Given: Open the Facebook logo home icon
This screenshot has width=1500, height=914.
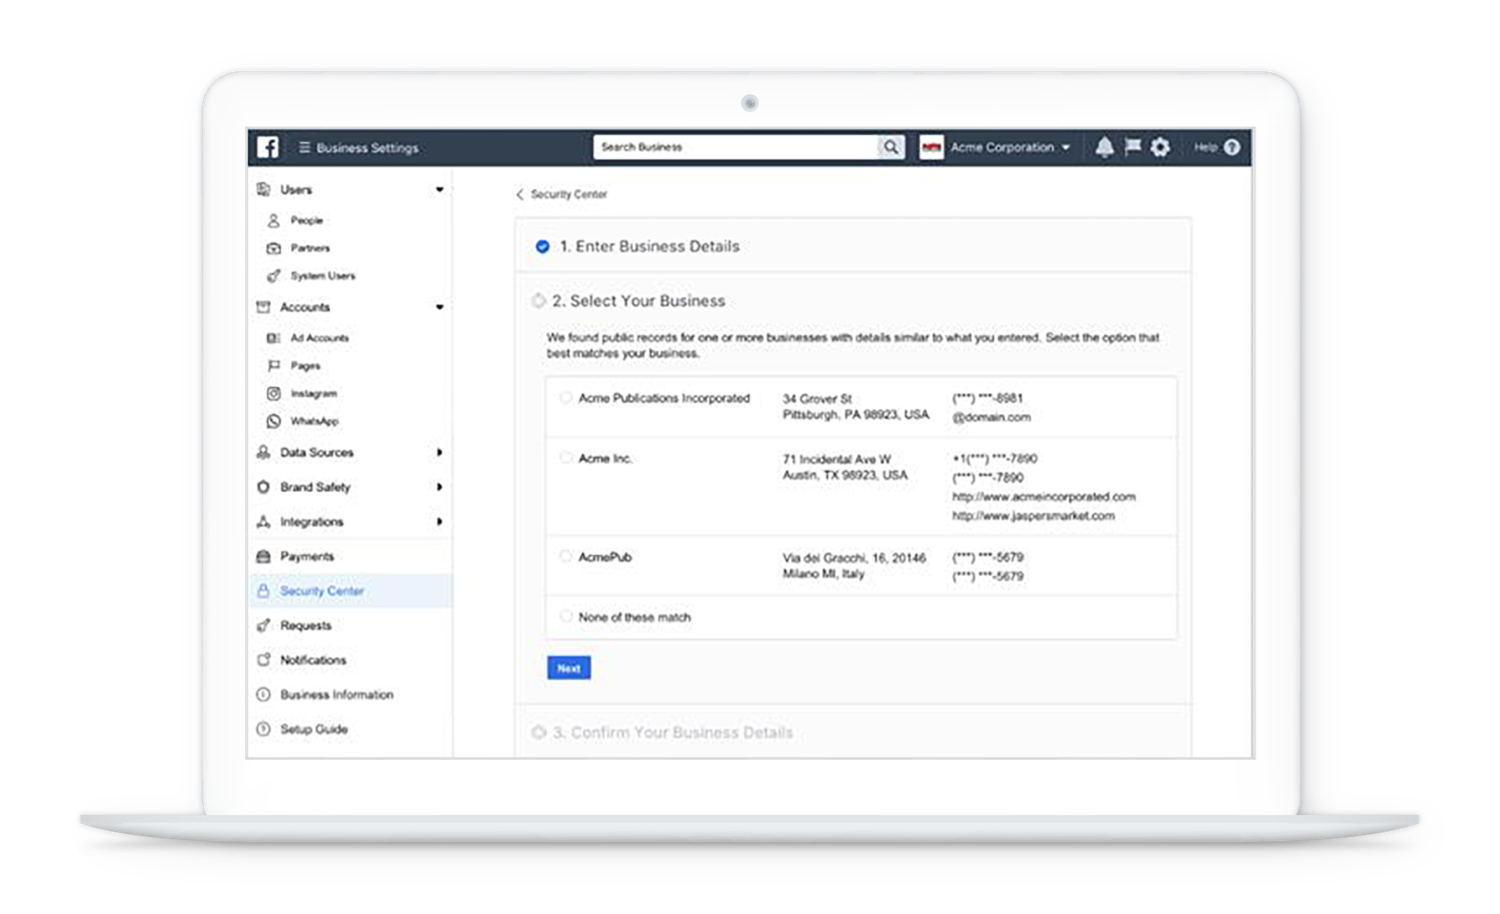Looking at the screenshot, I should pyautogui.click(x=268, y=147).
